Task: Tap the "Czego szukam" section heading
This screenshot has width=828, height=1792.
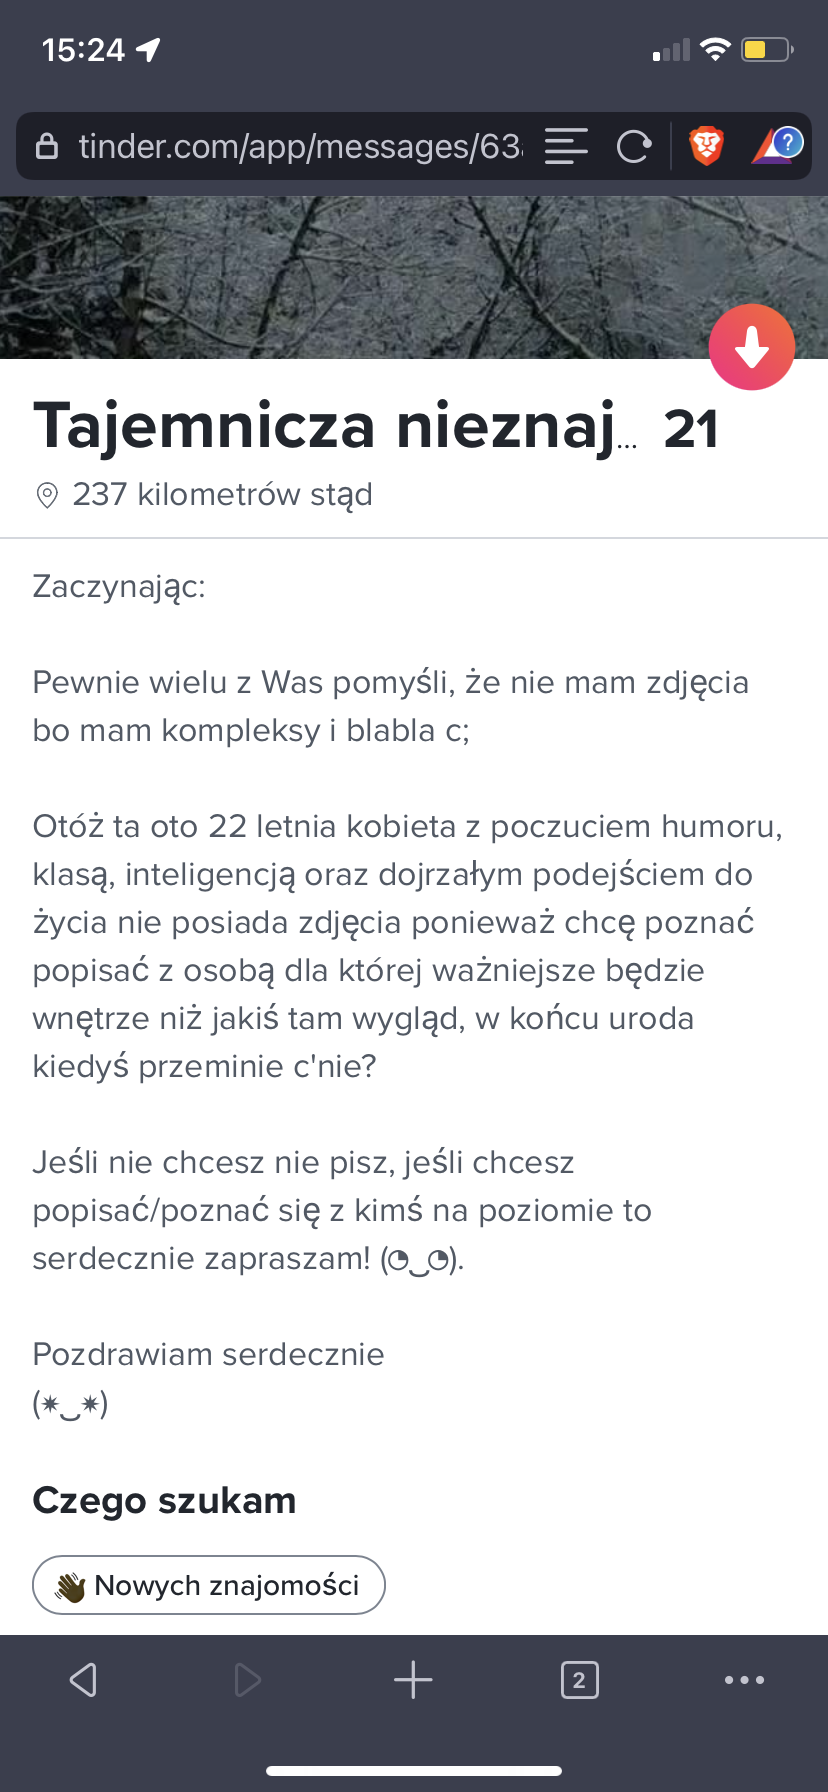Action: [164, 1500]
